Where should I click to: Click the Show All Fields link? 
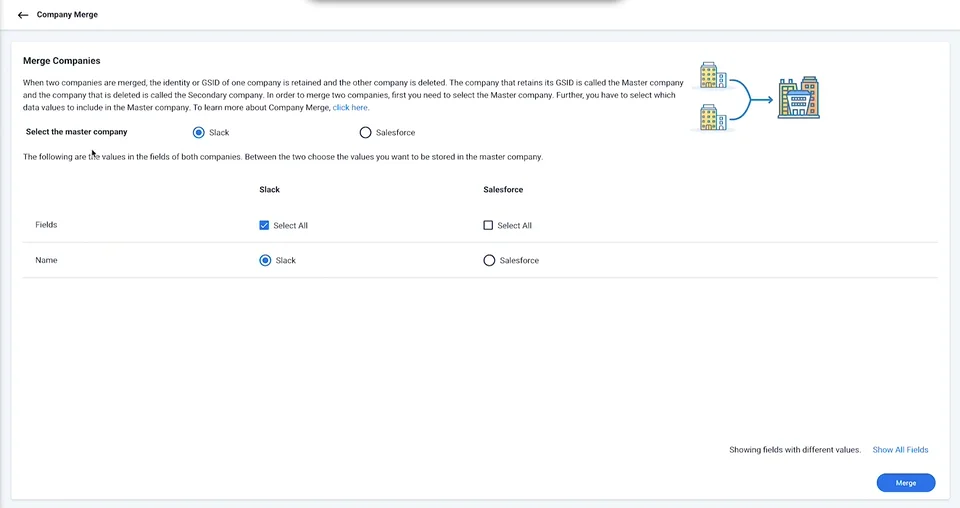(x=900, y=450)
